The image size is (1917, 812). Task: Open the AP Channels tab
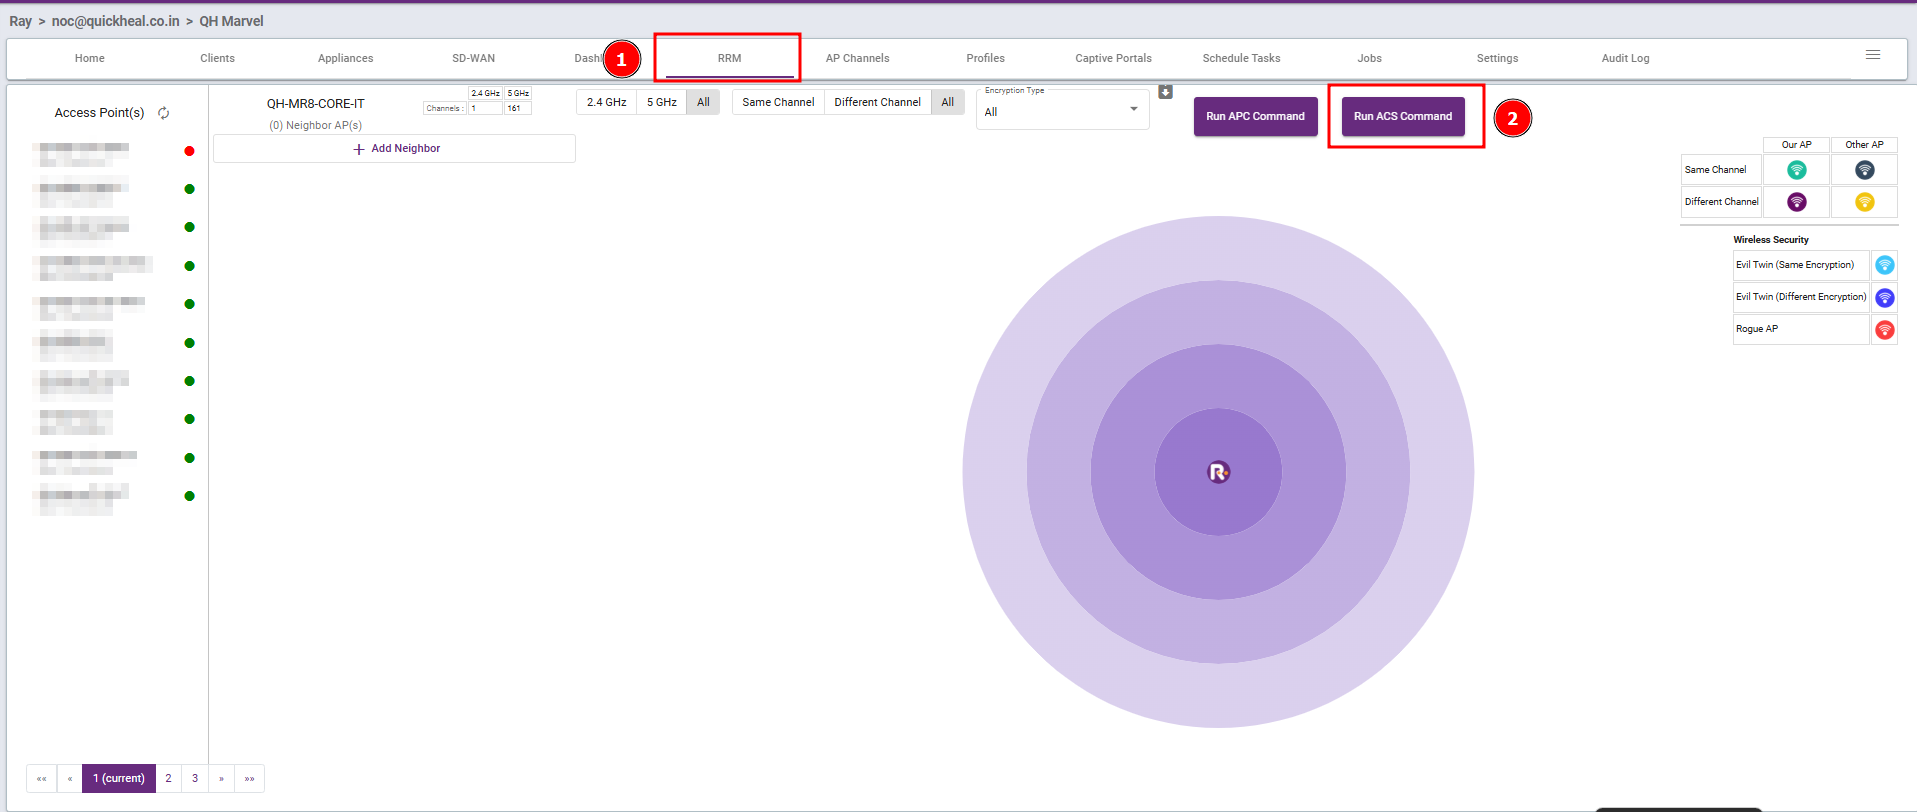tap(857, 58)
